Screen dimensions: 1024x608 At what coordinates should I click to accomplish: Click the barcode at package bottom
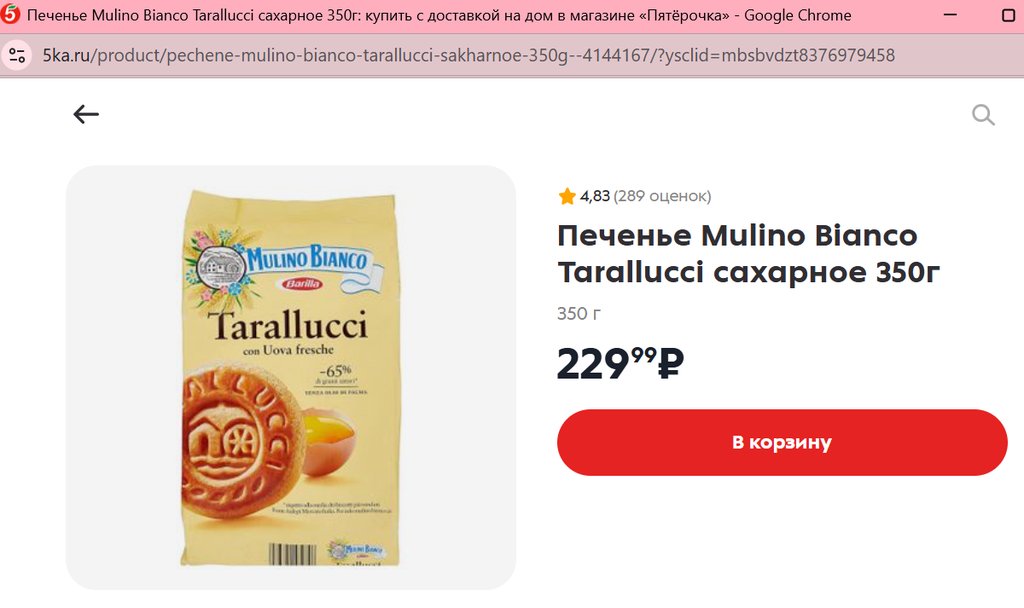point(293,554)
